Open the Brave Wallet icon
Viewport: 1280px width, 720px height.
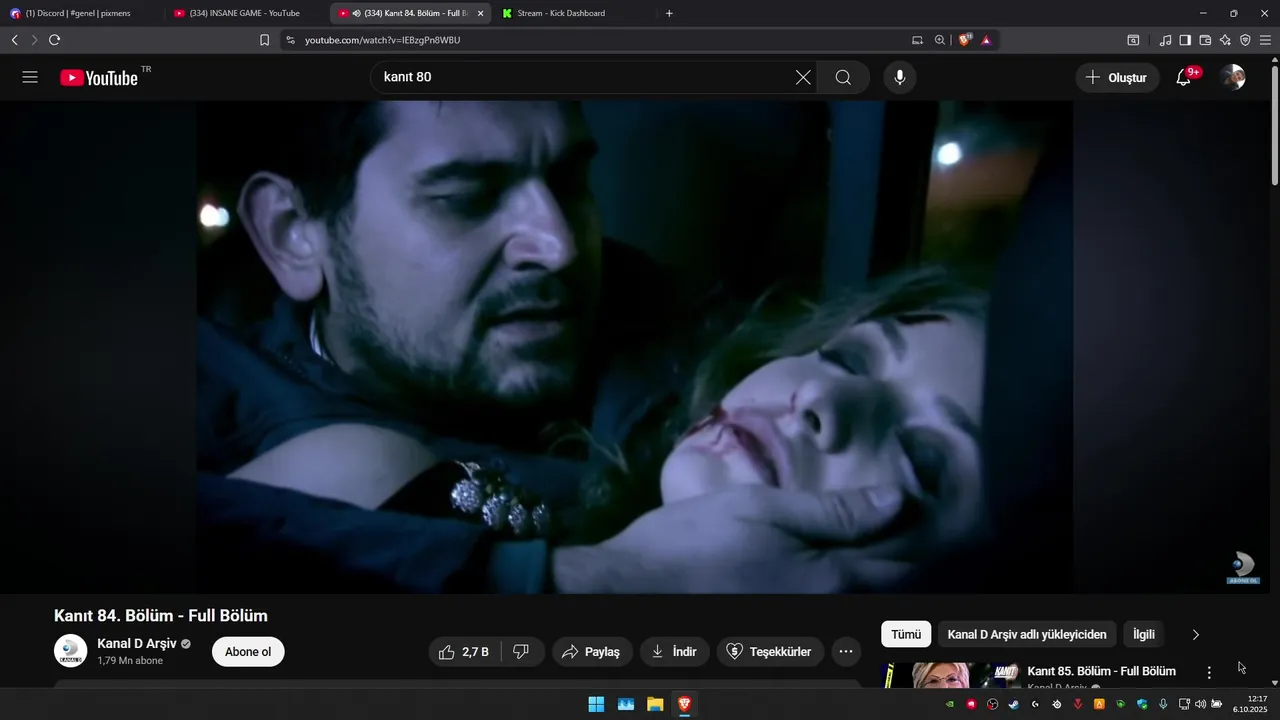(x=1205, y=40)
